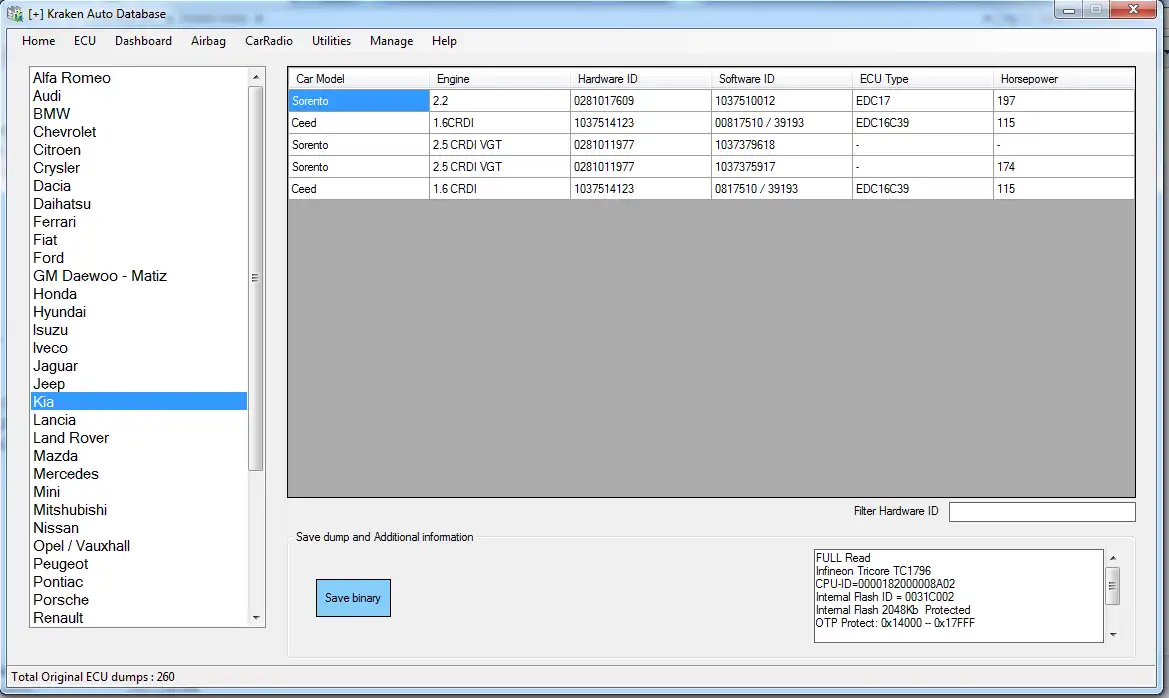Click the info panel scrollbar down arrow

pyautogui.click(x=1111, y=634)
